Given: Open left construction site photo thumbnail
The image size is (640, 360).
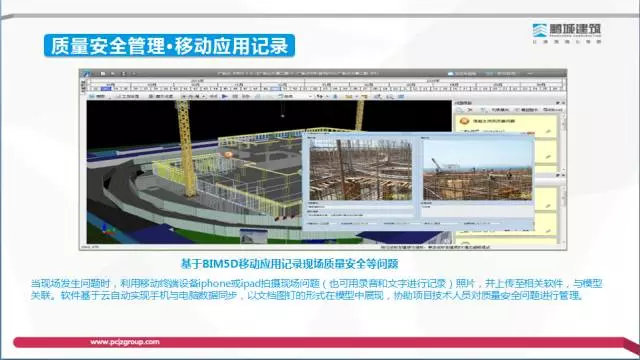Looking at the screenshot, I should pyautogui.click(x=360, y=170).
